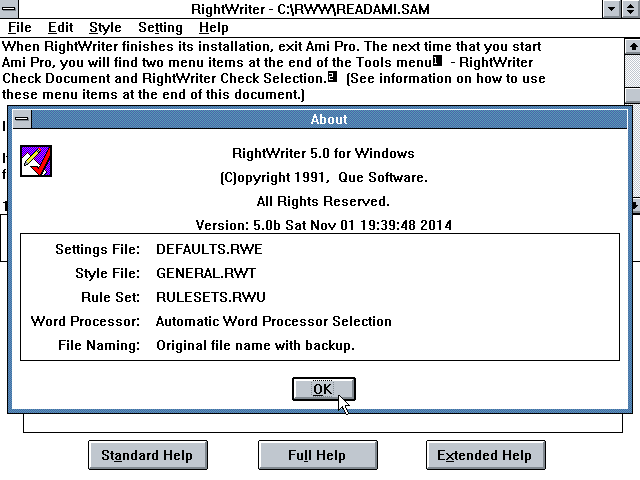This screenshot has width=640, height=480.
Task: Click the About dialog title bar
Action: (329, 119)
